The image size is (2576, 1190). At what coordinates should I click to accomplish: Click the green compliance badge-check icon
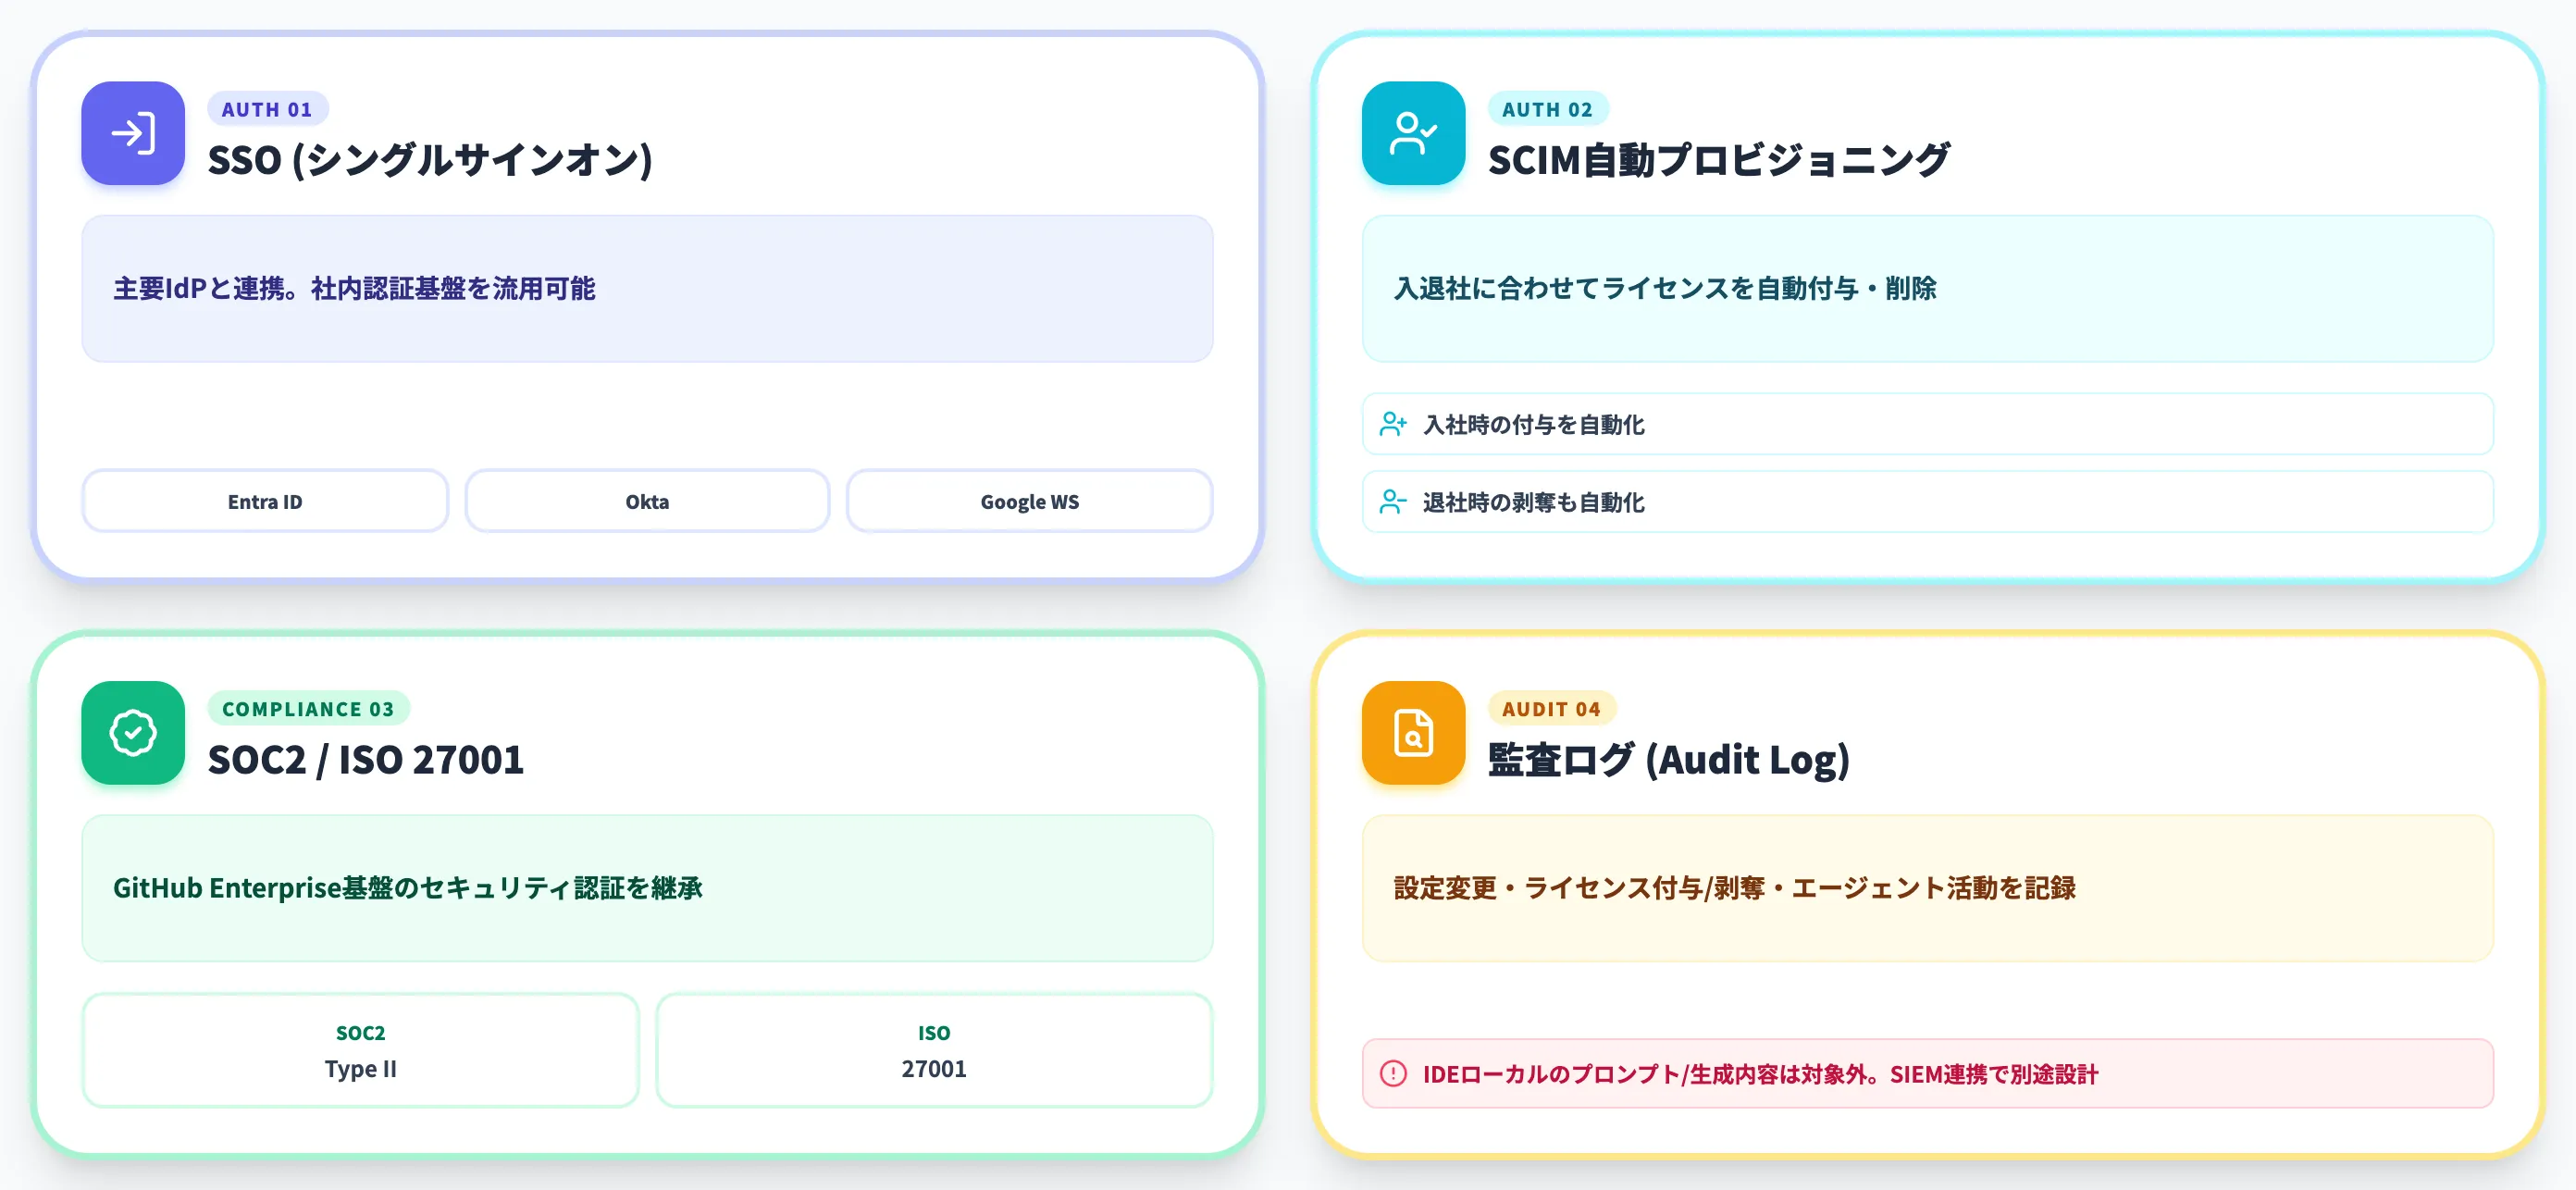click(x=133, y=733)
